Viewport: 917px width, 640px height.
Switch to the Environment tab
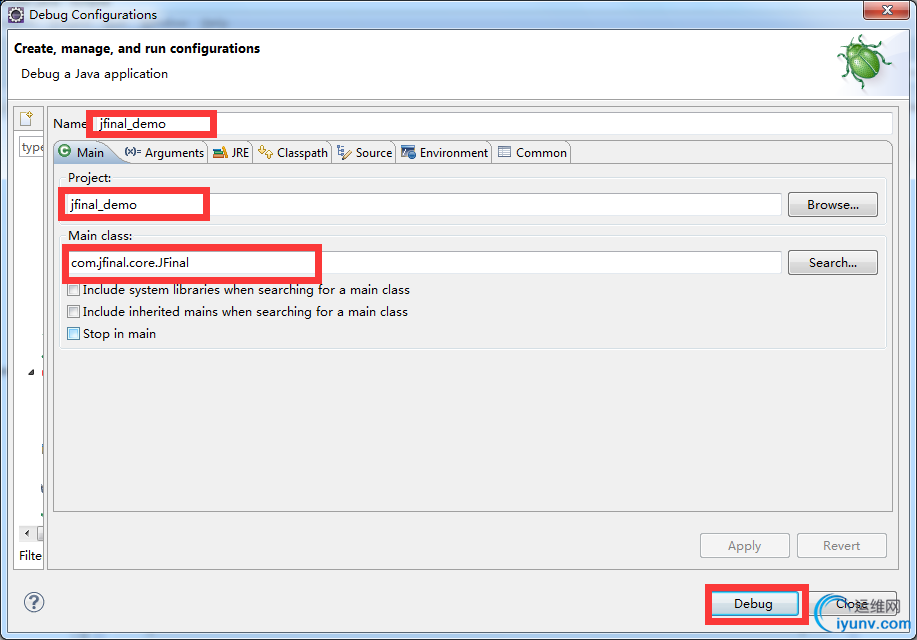pos(444,153)
